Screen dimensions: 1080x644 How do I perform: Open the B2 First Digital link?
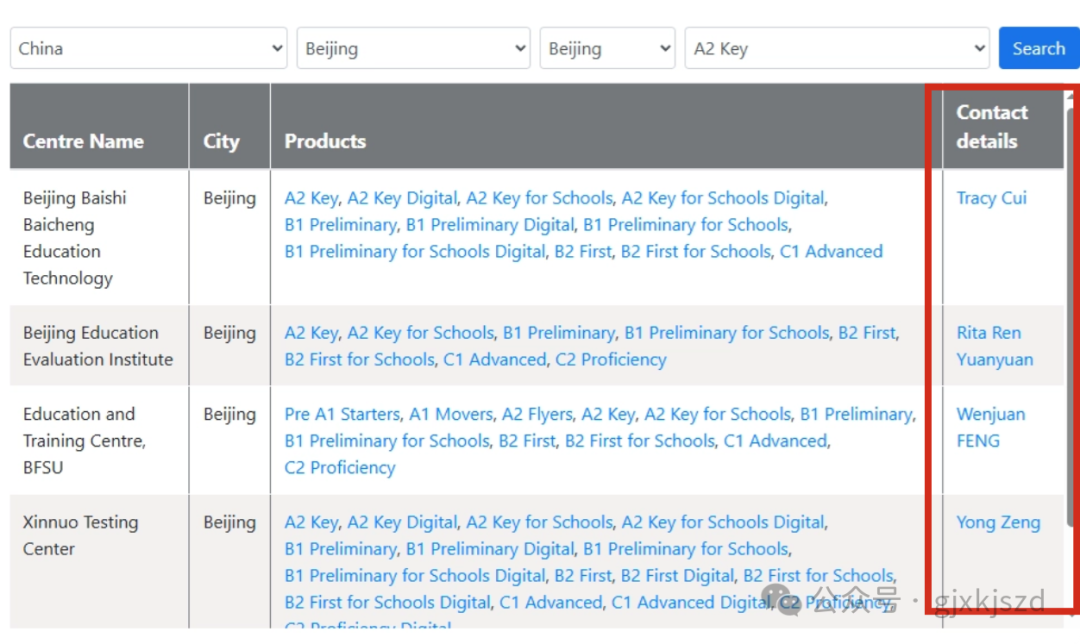[677, 577]
